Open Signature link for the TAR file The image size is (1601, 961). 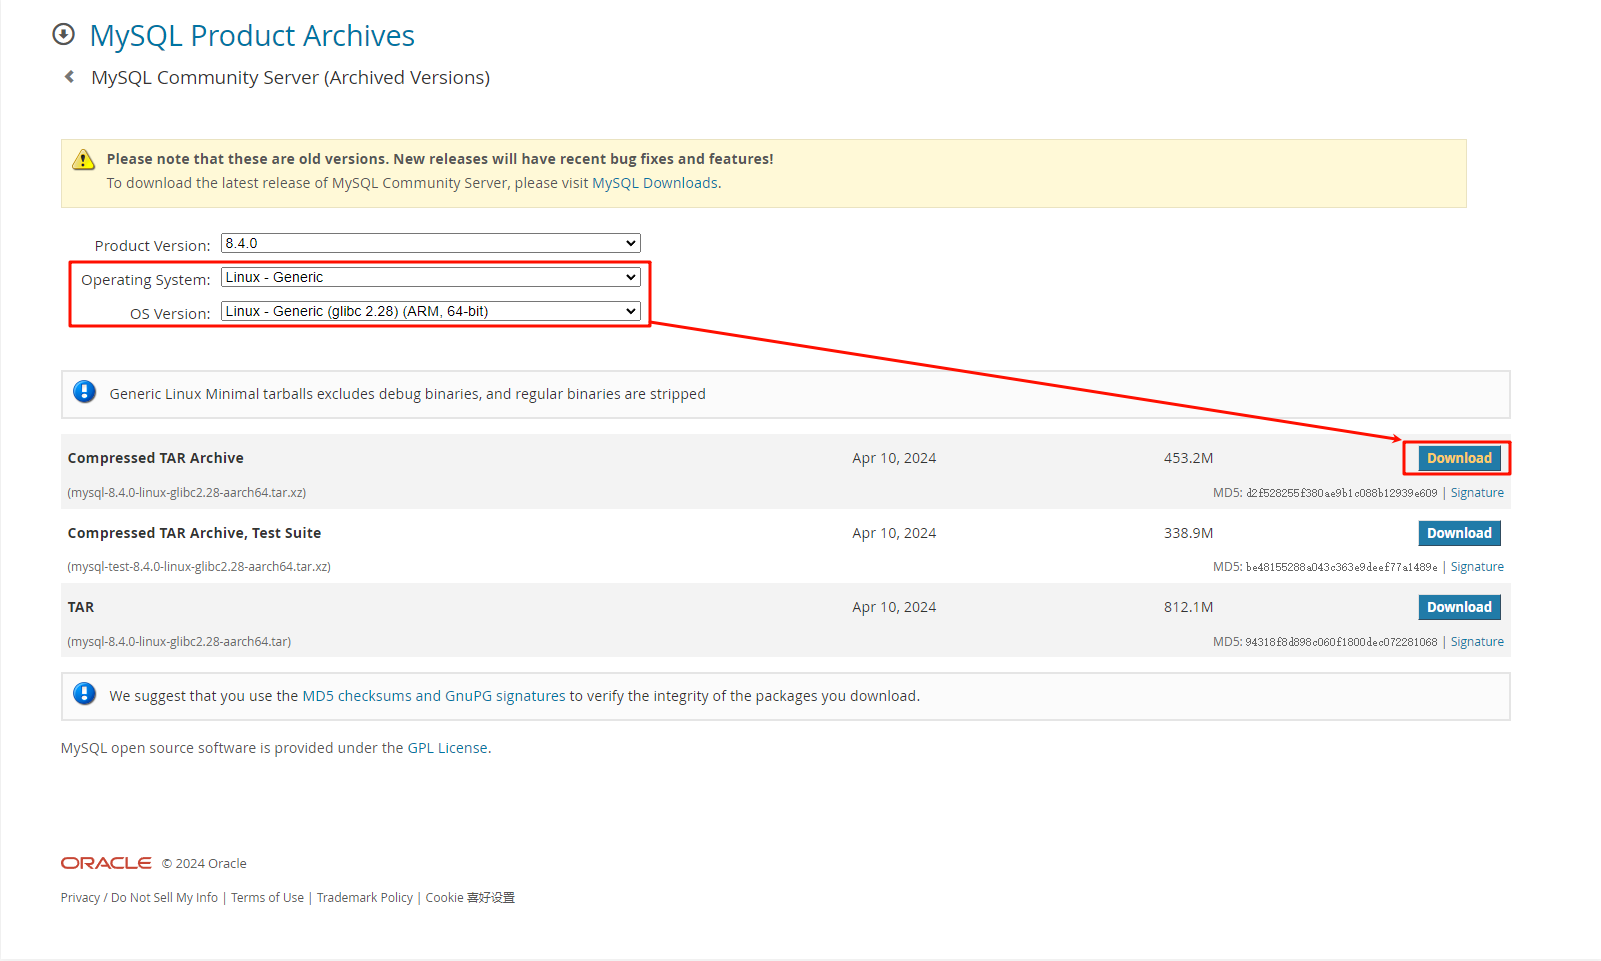click(x=1477, y=642)
